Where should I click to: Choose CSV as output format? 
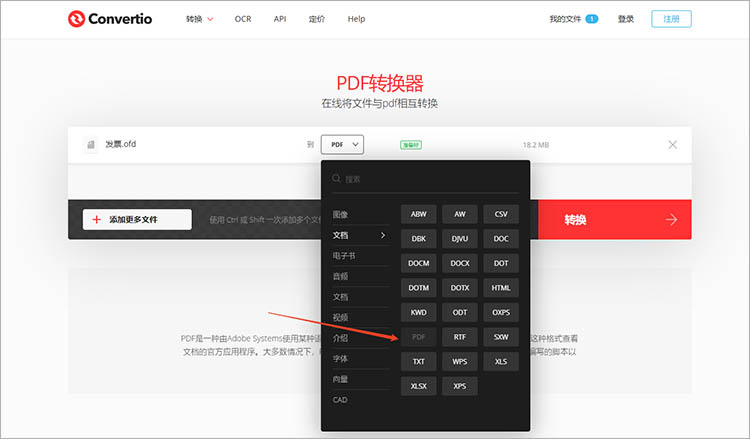(x=501, y=214)
